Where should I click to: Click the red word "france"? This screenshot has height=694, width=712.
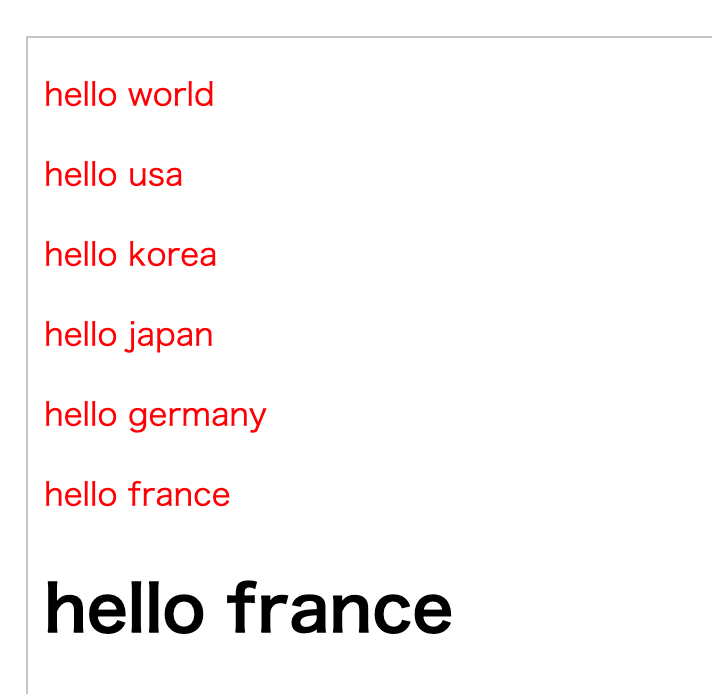(x=179, y=494)
